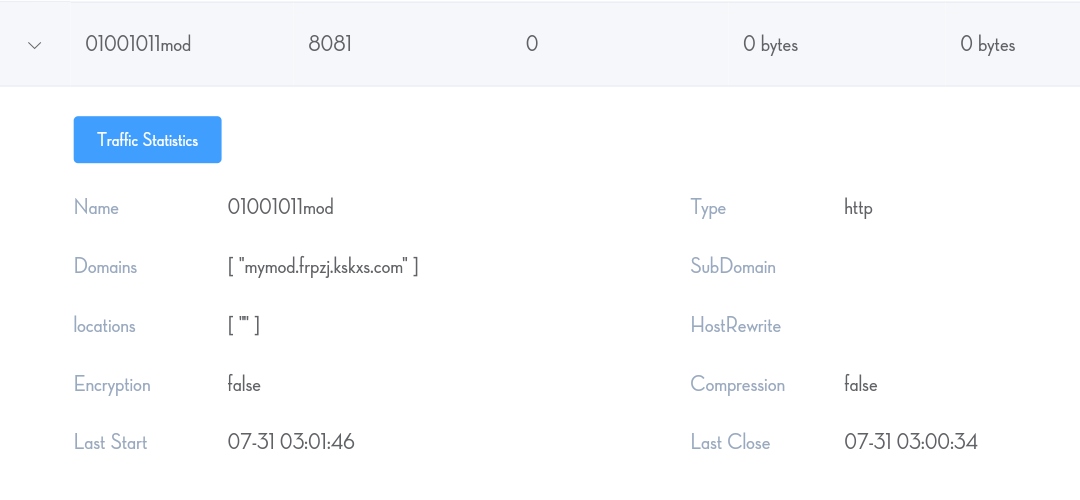Click the Type value http
This screenshot has height=500, width=1080.
point(858,207)
